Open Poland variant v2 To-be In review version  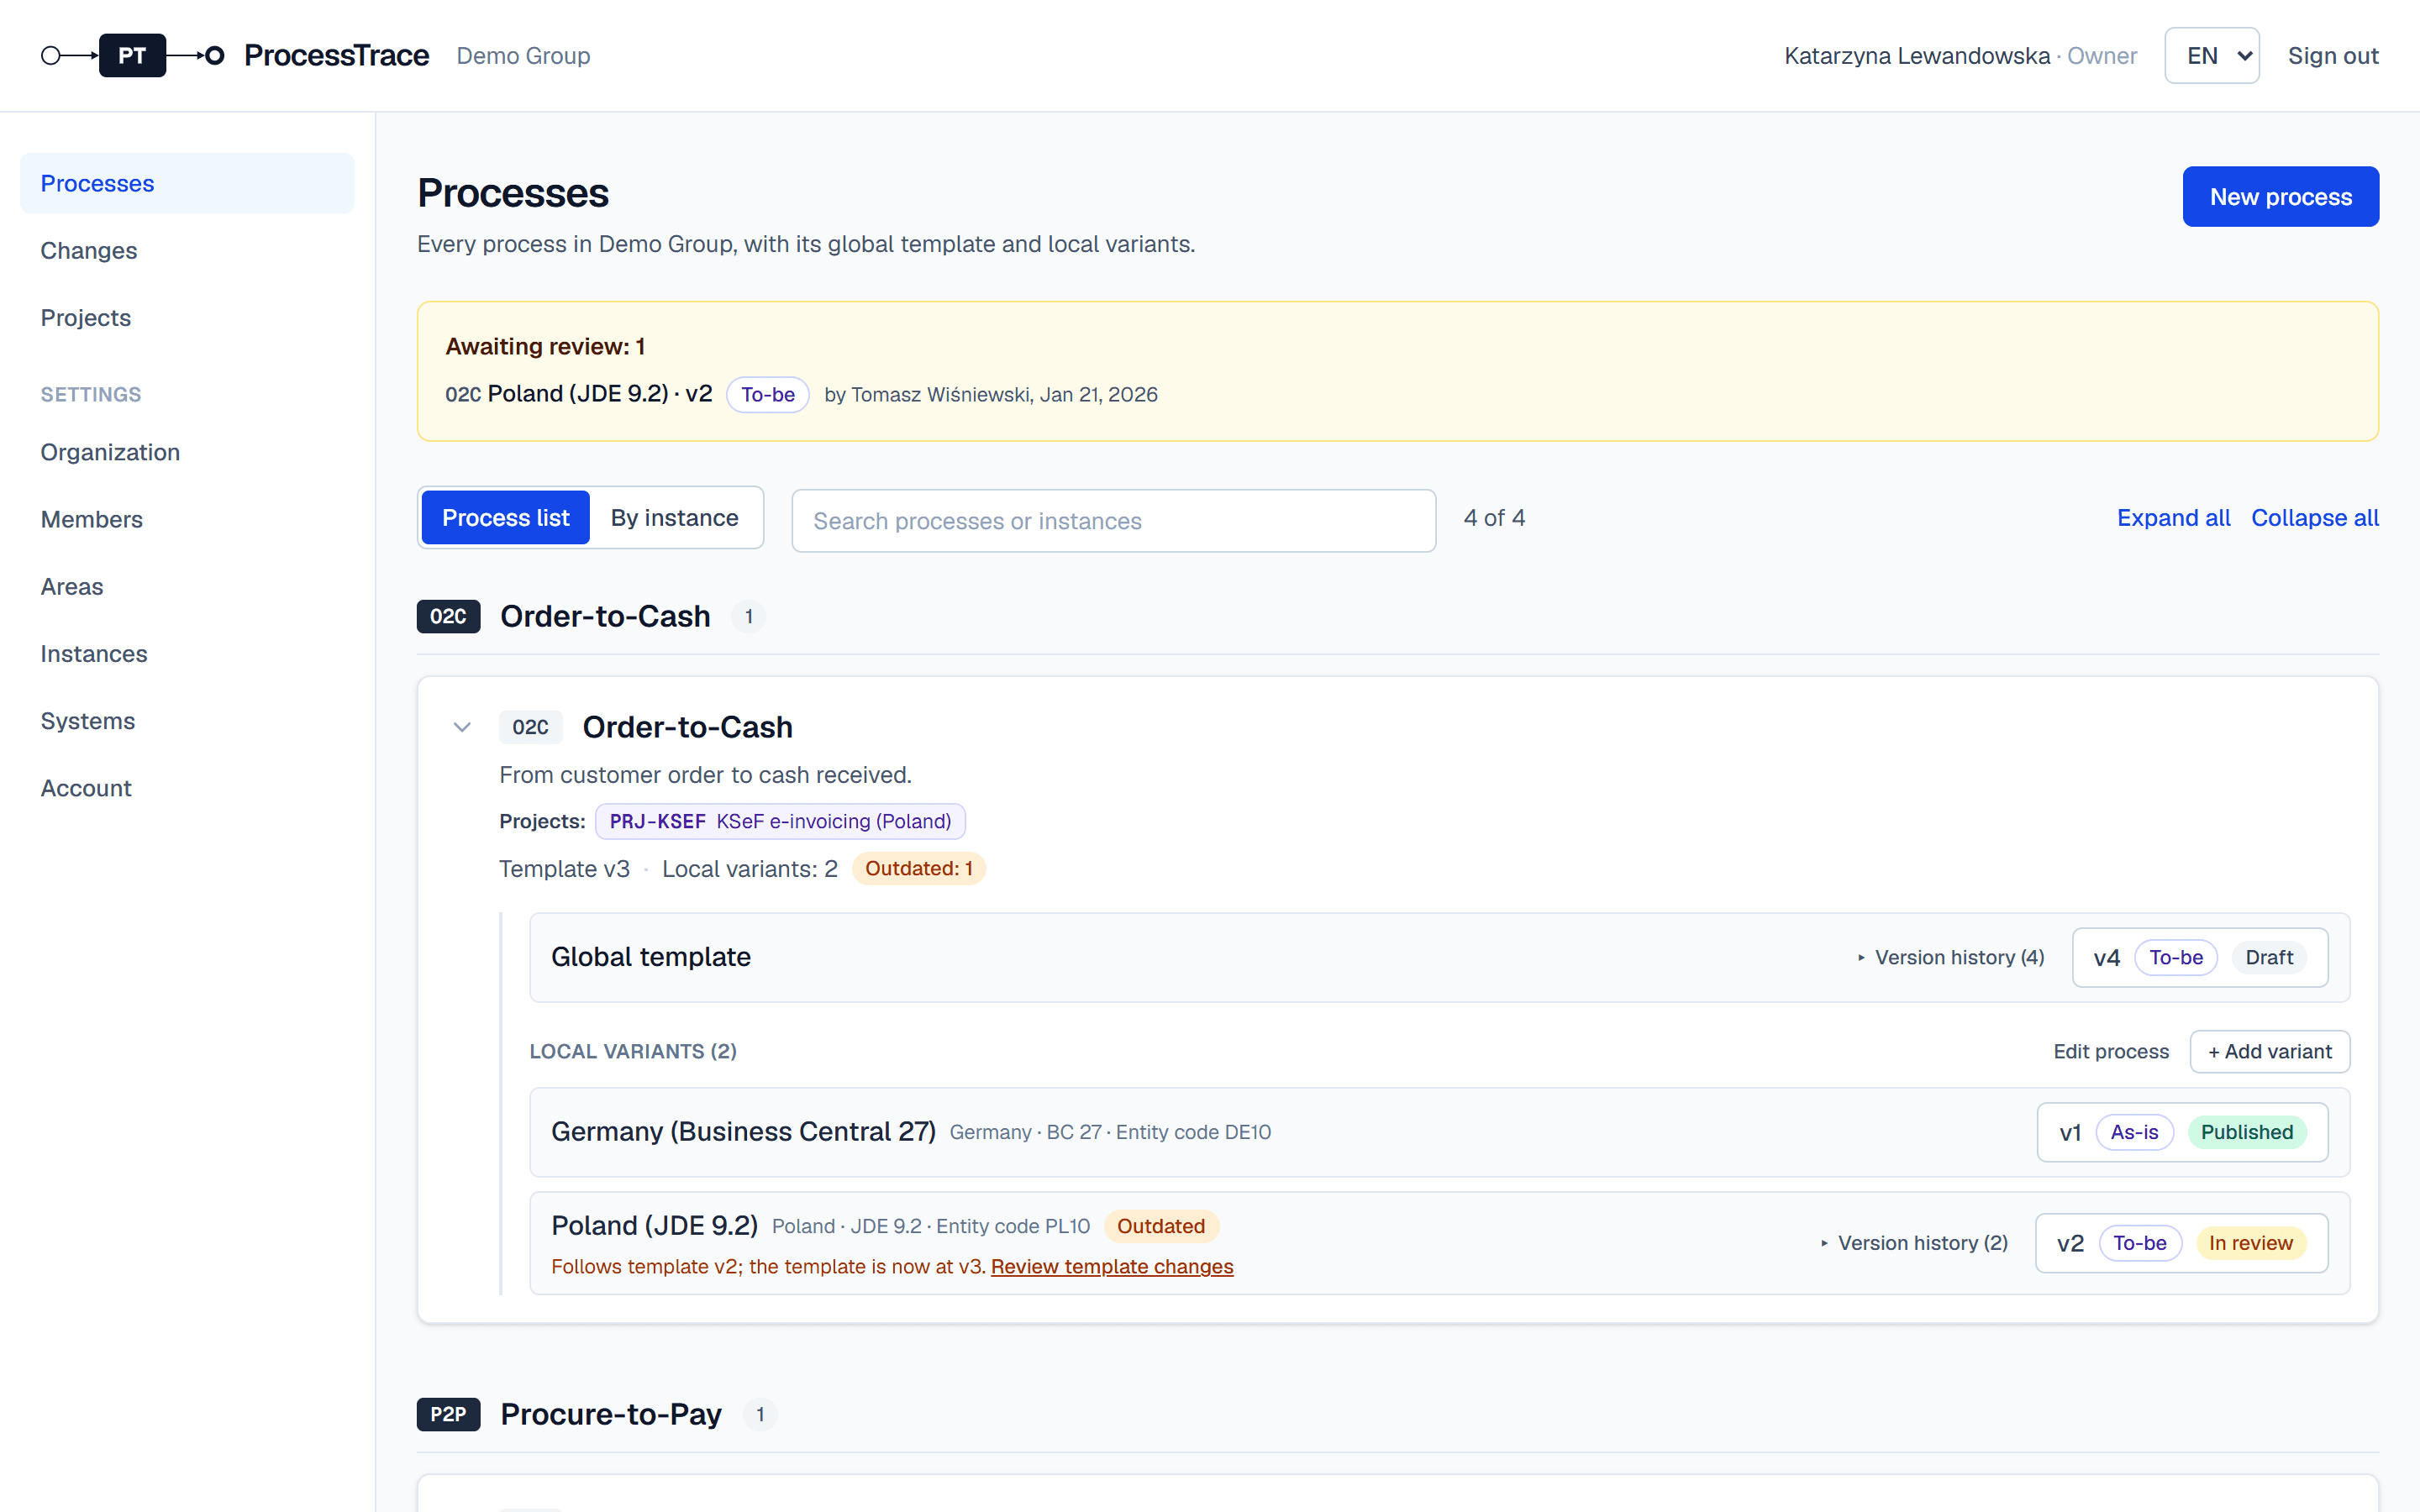point(2181,1243)
